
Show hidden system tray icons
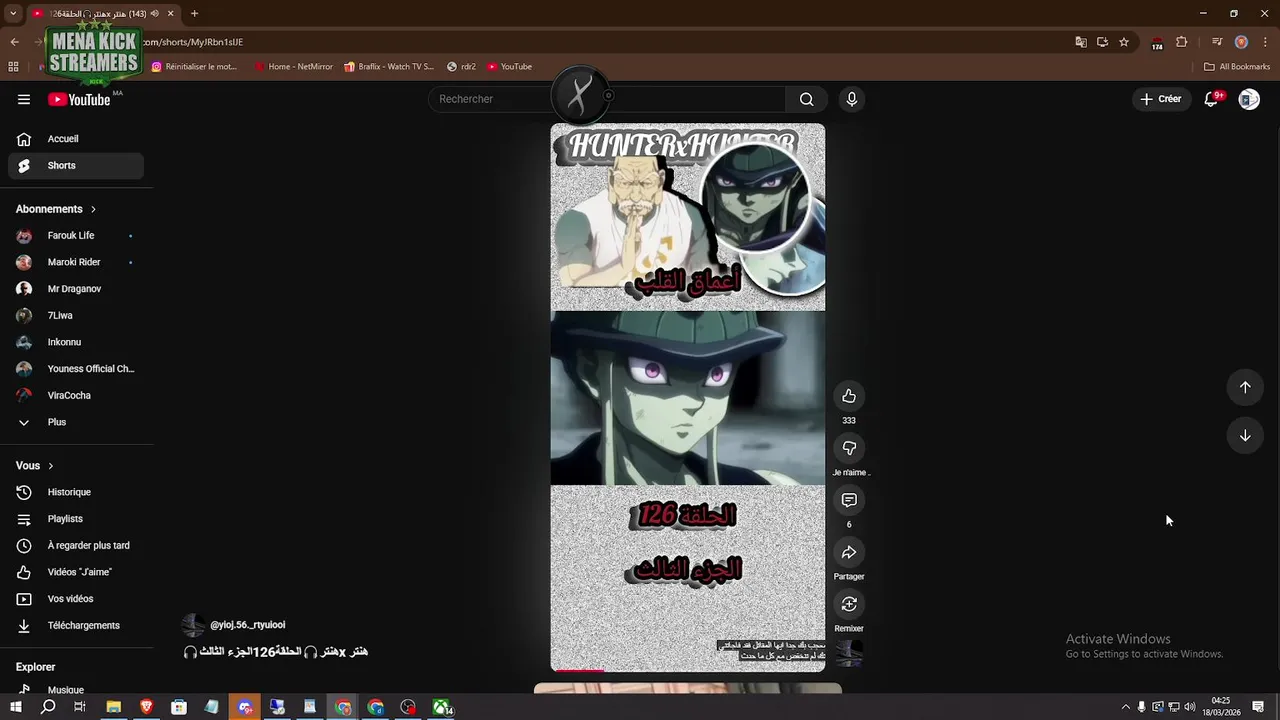tap(1125, 707)
